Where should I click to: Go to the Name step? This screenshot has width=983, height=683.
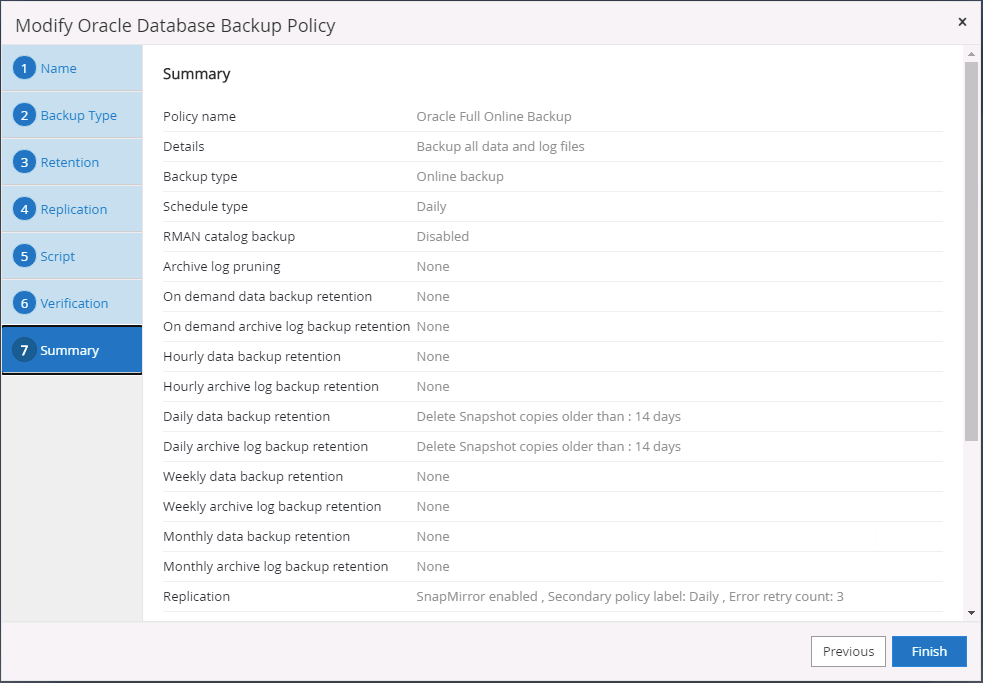(59, 68)
